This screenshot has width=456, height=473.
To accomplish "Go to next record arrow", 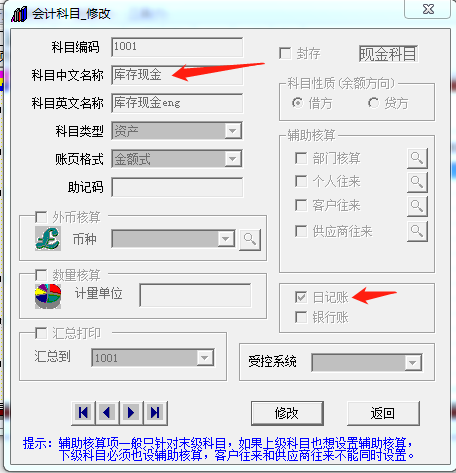I will click(131, 413).
